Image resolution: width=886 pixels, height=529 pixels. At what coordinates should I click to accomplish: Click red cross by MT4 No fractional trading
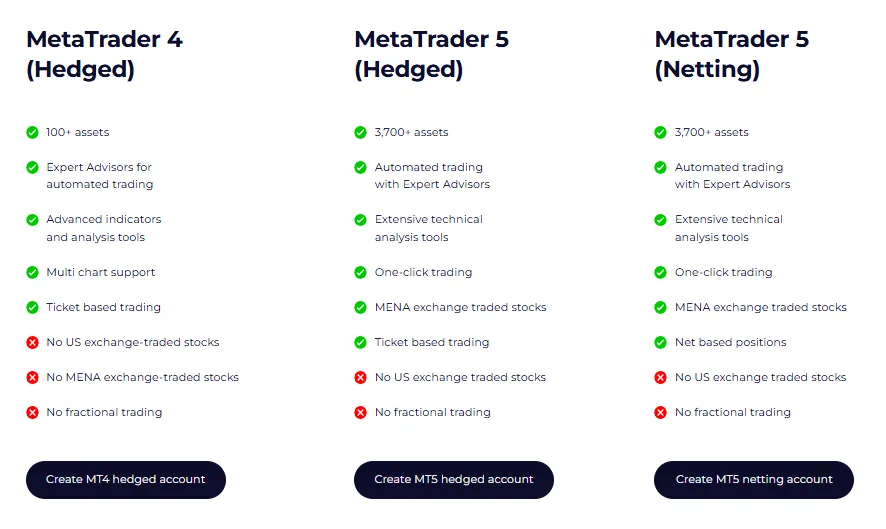pyautogui.click(x=33, y=412)
